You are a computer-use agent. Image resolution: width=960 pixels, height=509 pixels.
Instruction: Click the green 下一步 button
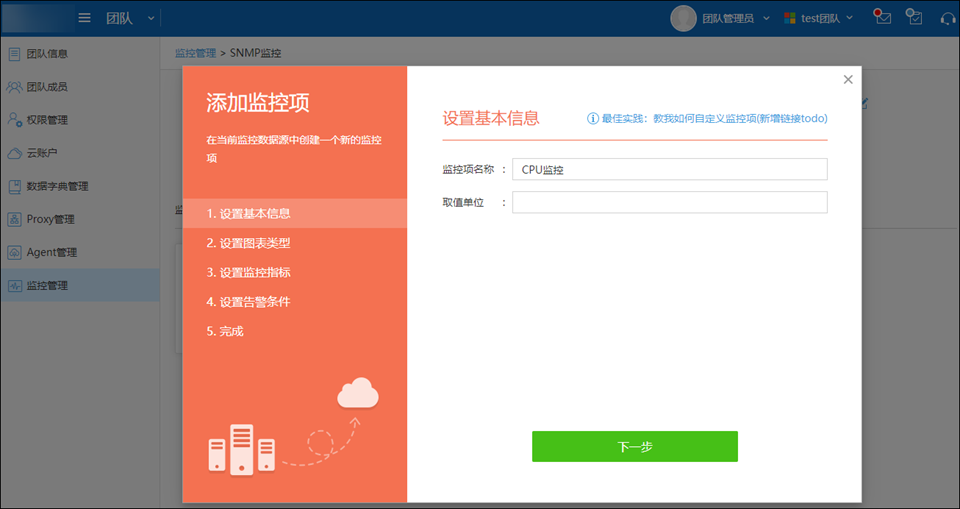635,447
